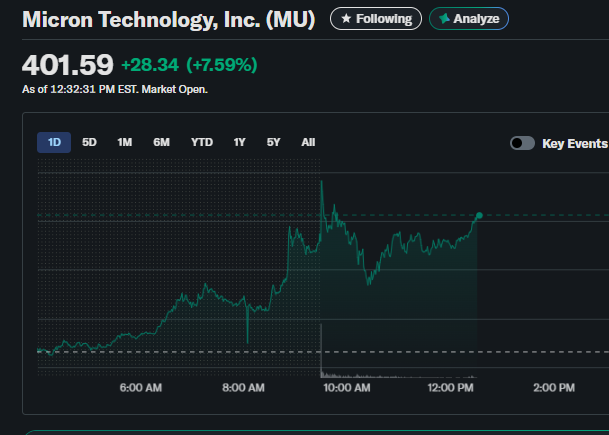Click the 12:00 PM axis label
The height and width of the screenshot is (435, 609).
coord(451,388)
